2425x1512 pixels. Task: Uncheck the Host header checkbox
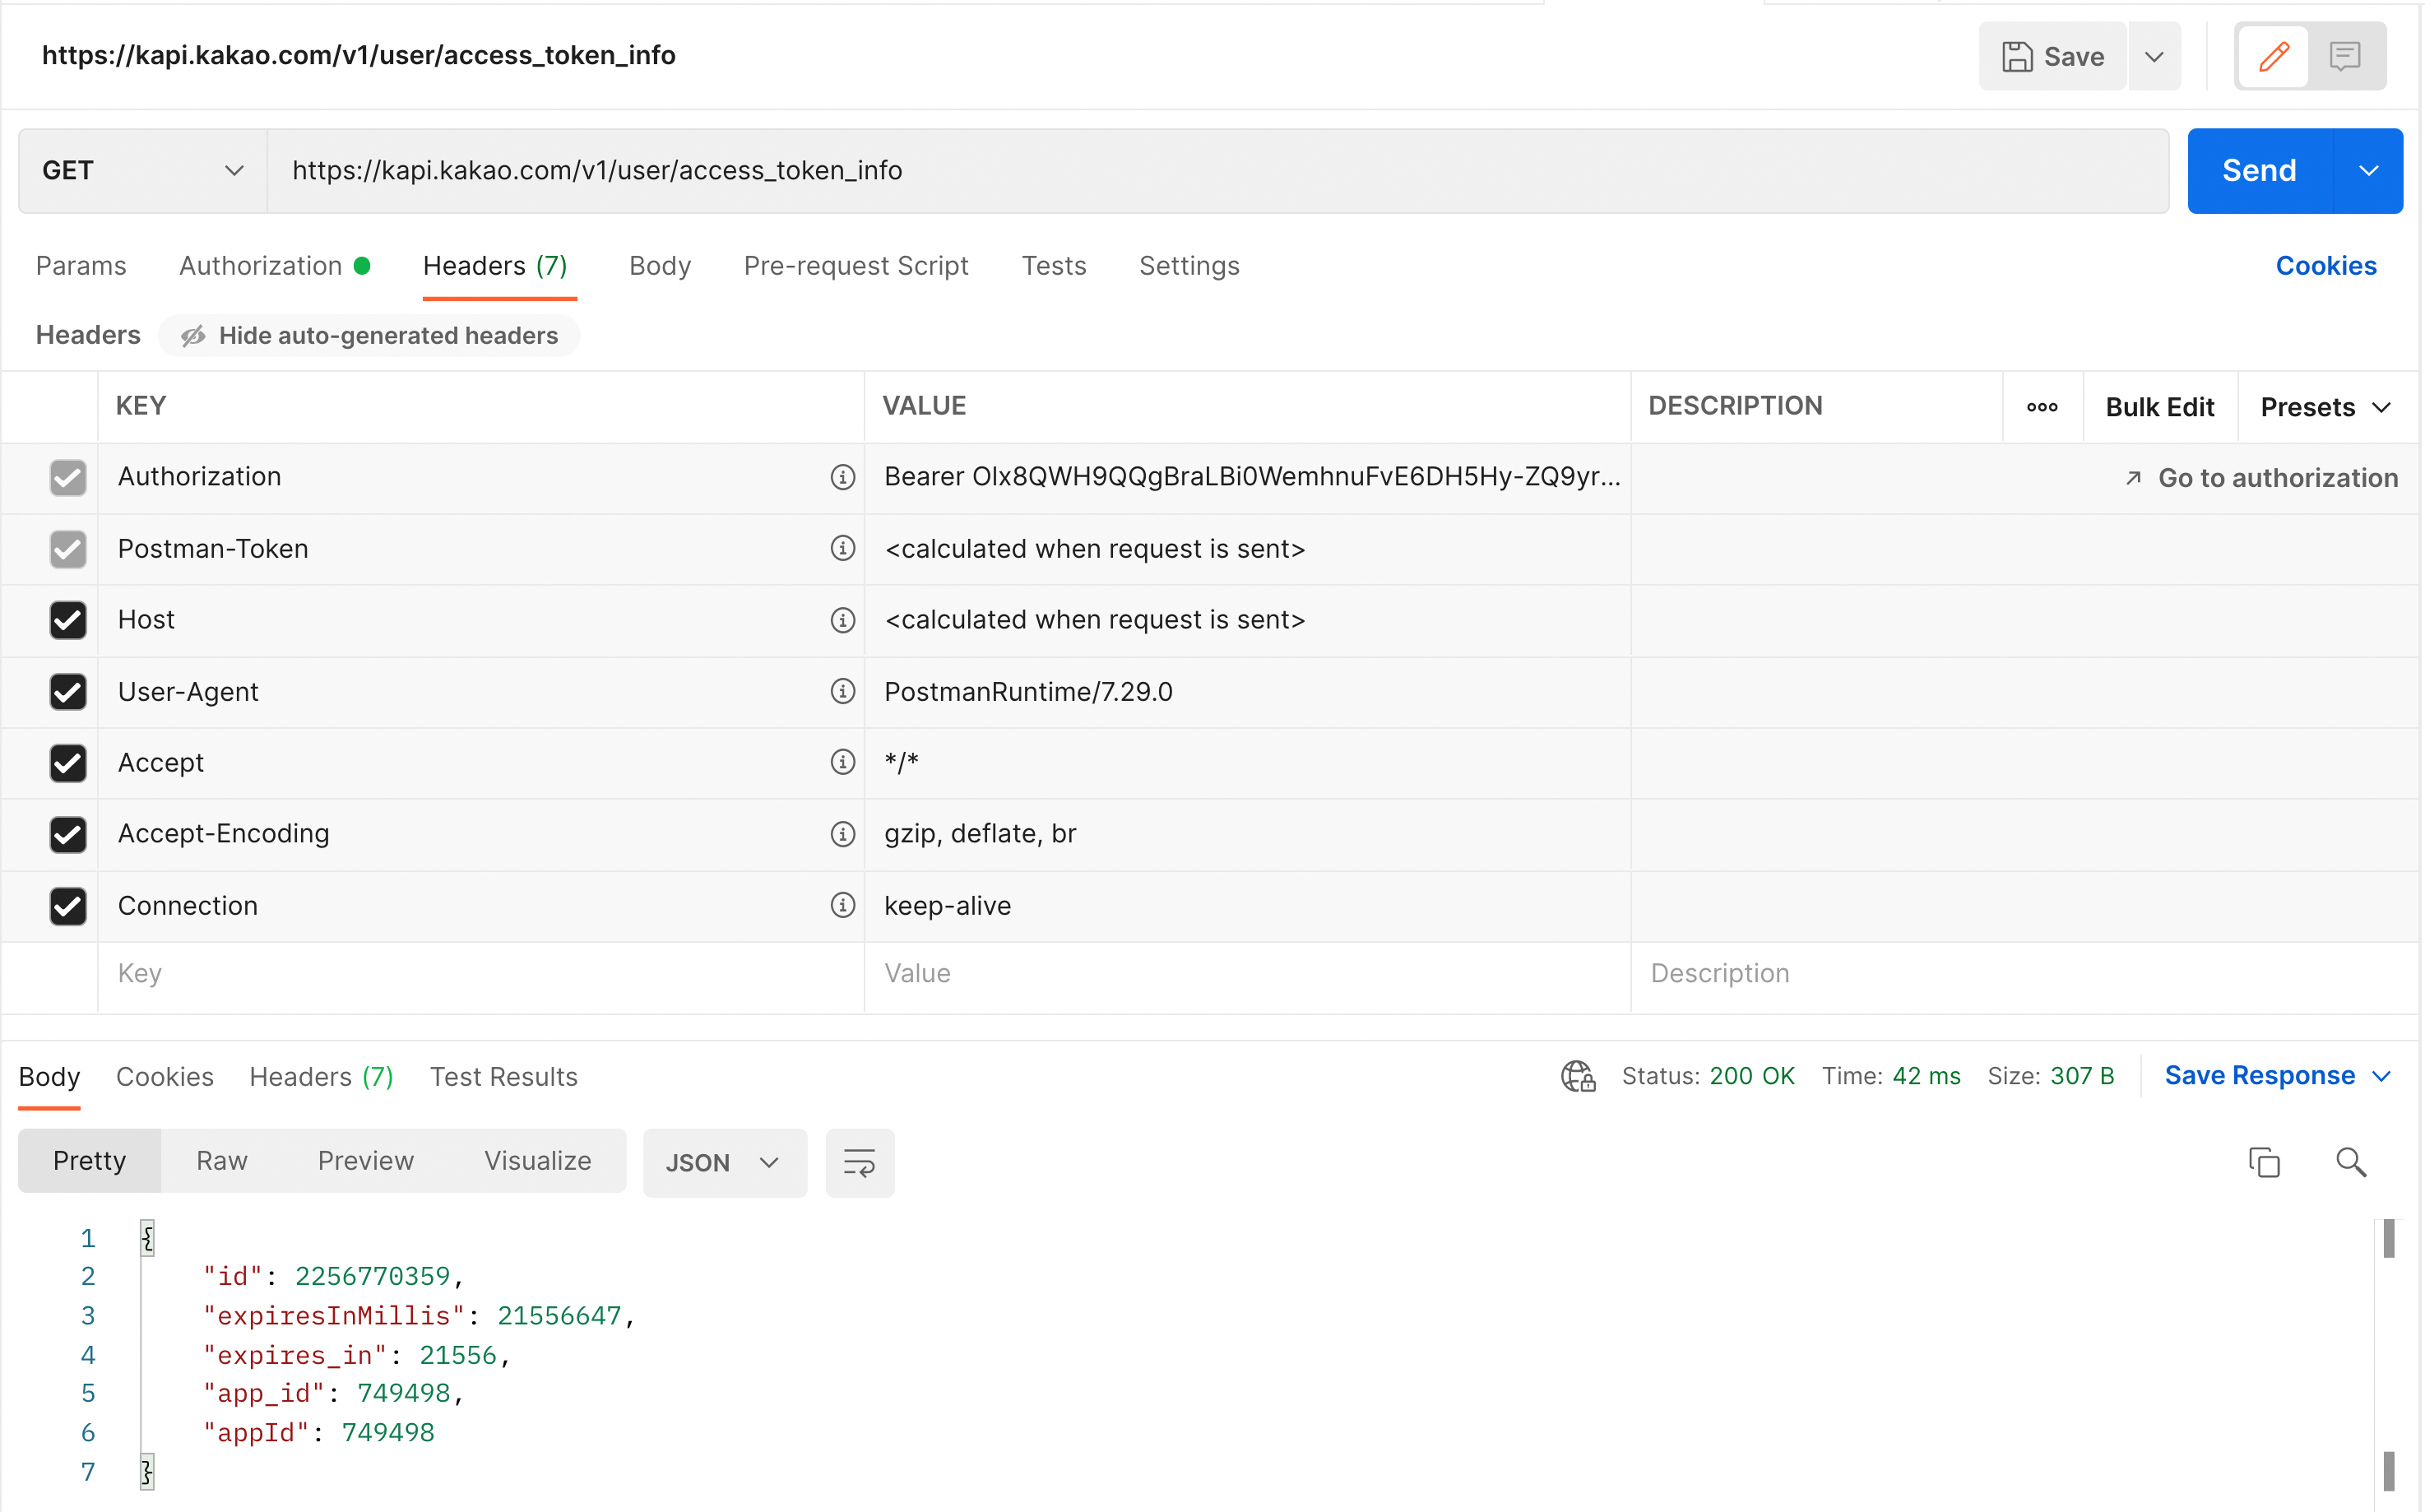pos(68,620)
